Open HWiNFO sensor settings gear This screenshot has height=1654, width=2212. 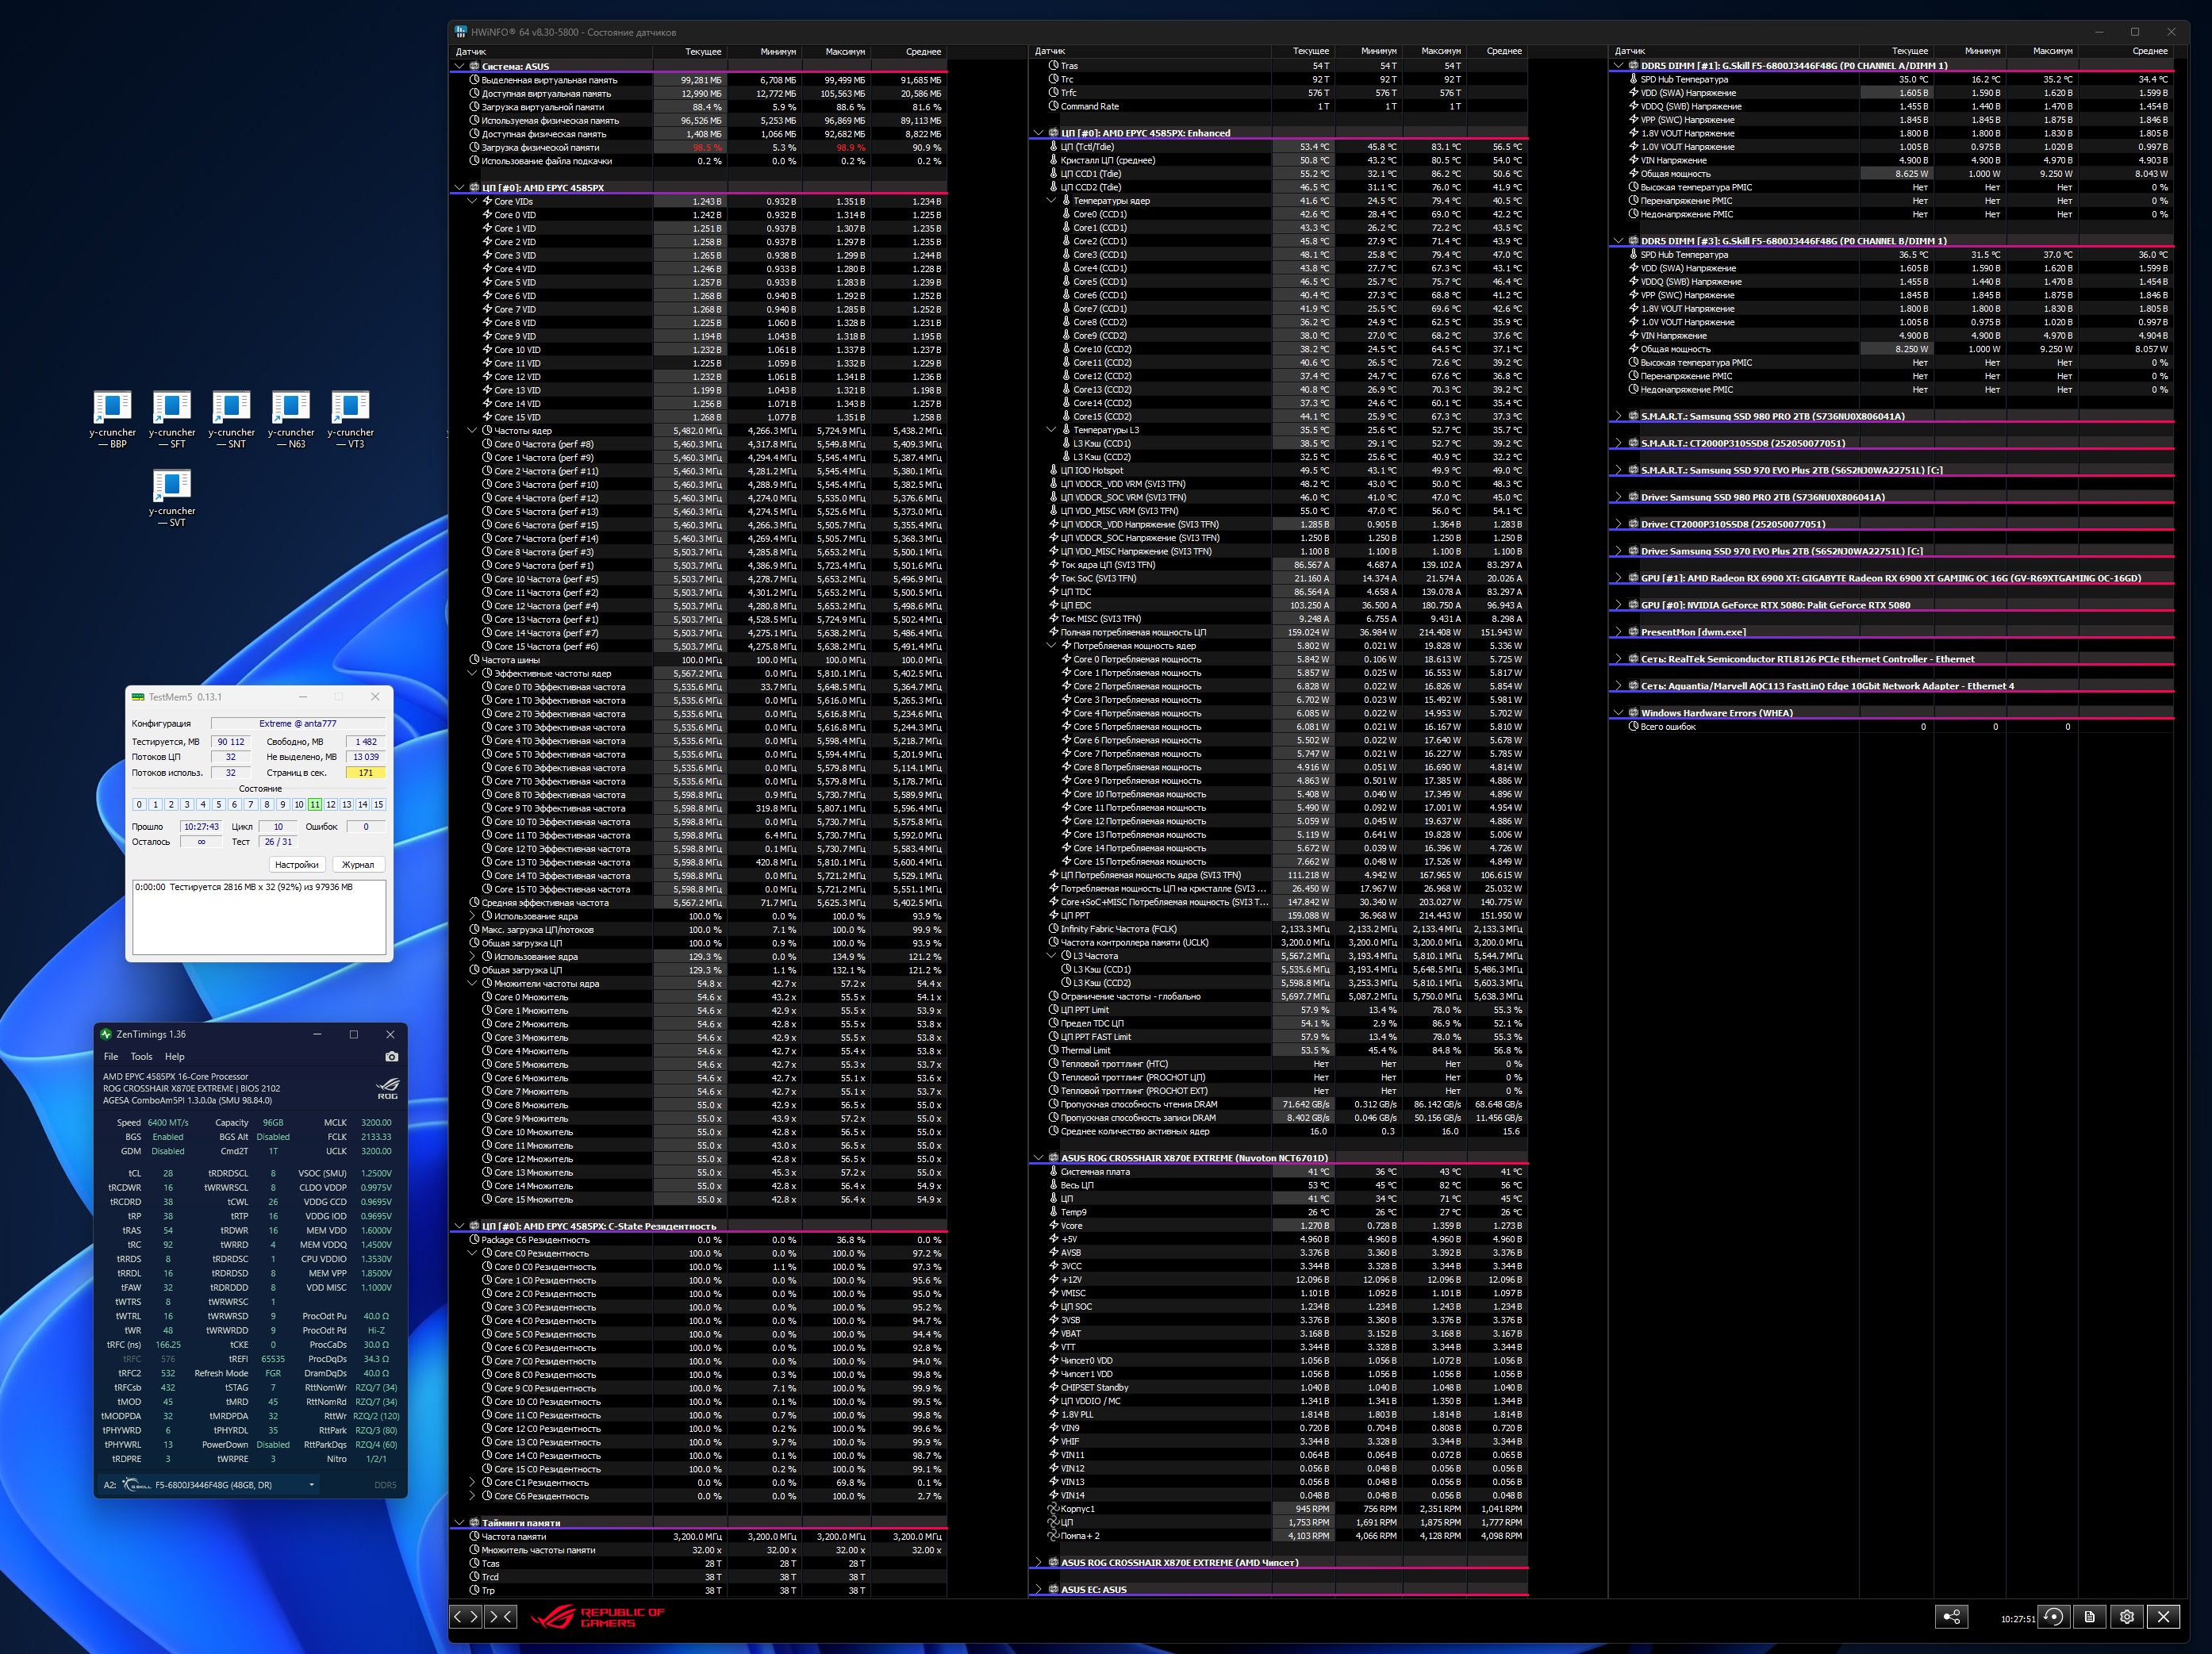coord(2127,1617)
